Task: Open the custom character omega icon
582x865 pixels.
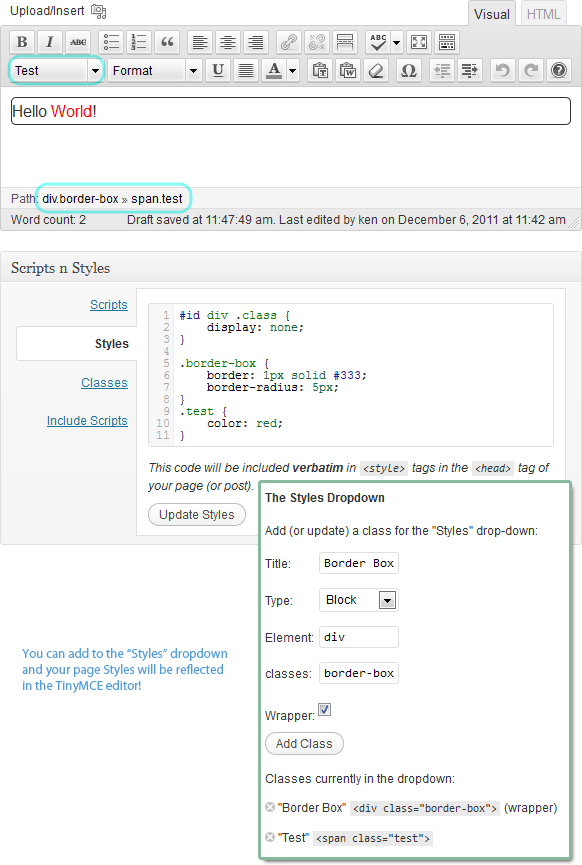Action: tap(408, 71)
